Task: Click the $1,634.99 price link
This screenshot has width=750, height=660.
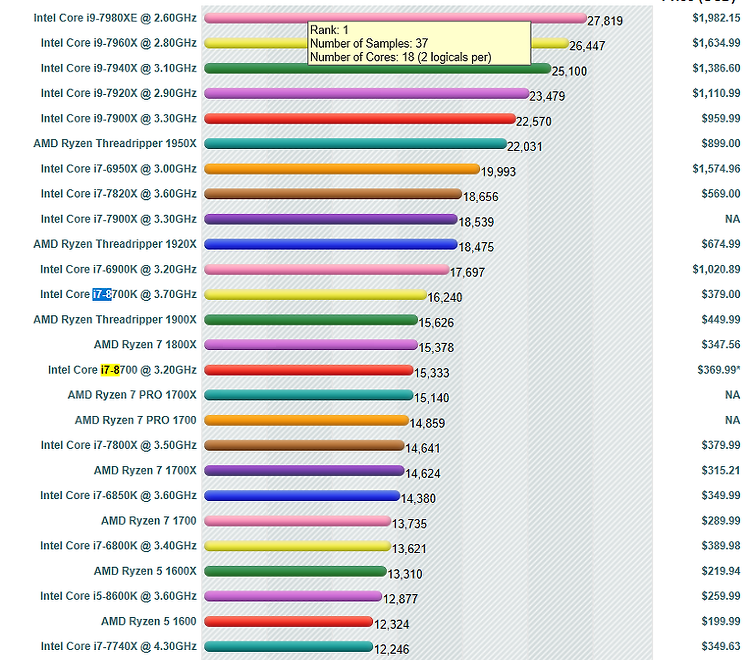Action: click(x=716, y=43)
